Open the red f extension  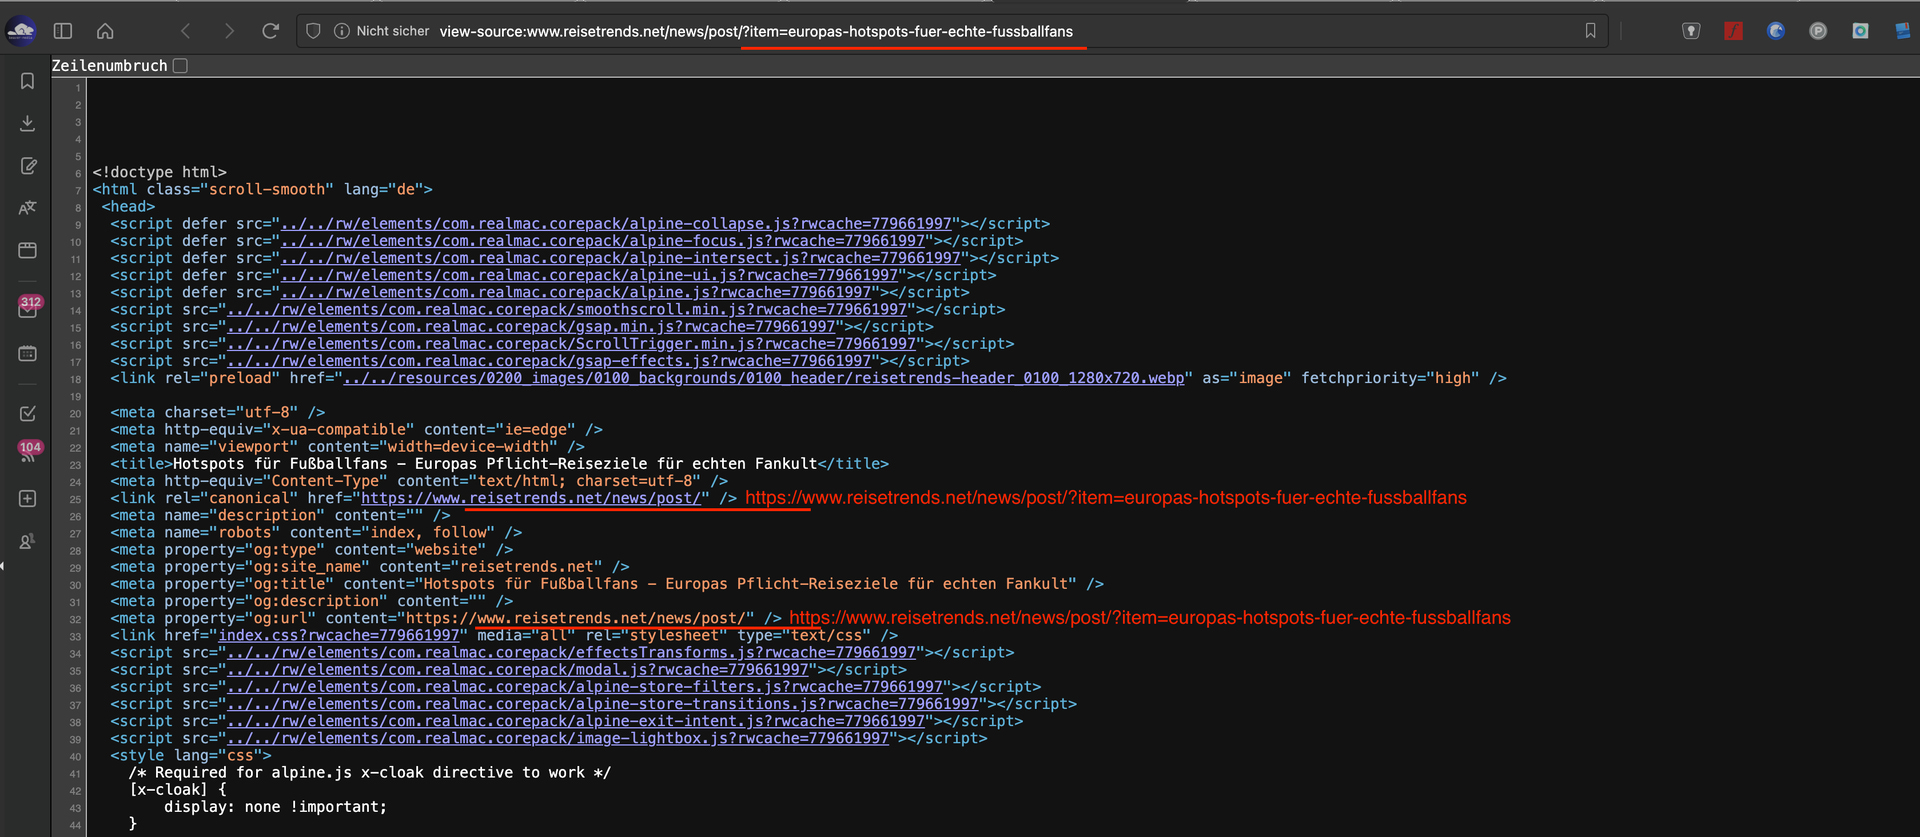coord(1733,31)
